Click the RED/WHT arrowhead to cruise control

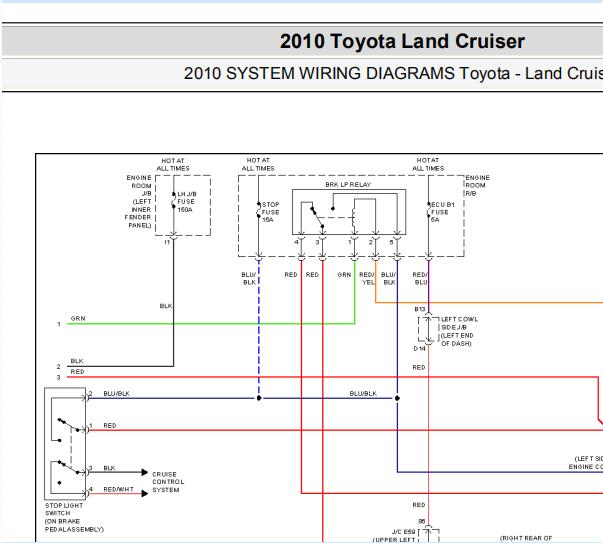(x=145, y=493)
